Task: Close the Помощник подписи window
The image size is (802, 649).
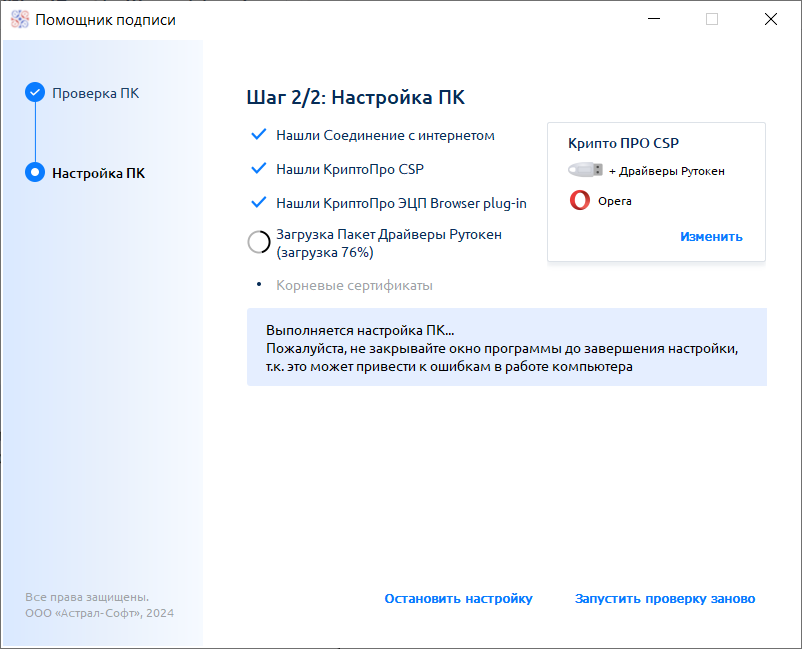Action: pos(771,19)
